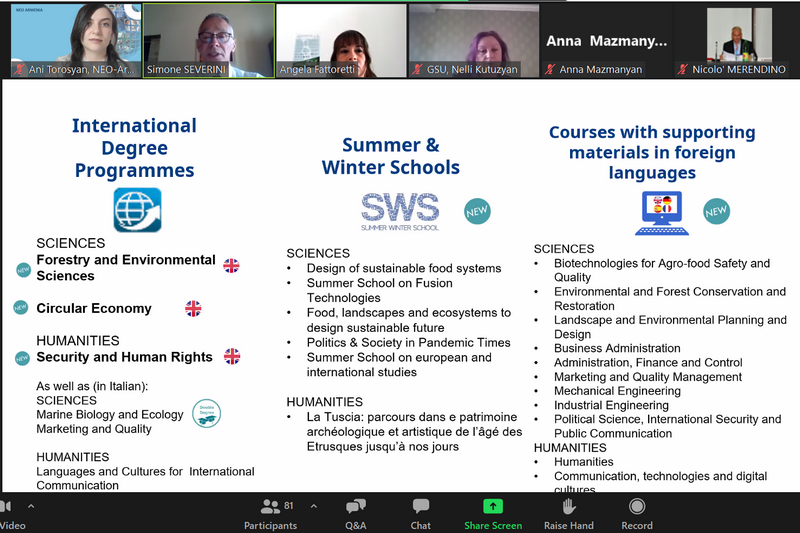800x533 pixels.
Task: Click 'Security and Human Rights' programme text
Action: pyautogui.click(x=124, y=357)
